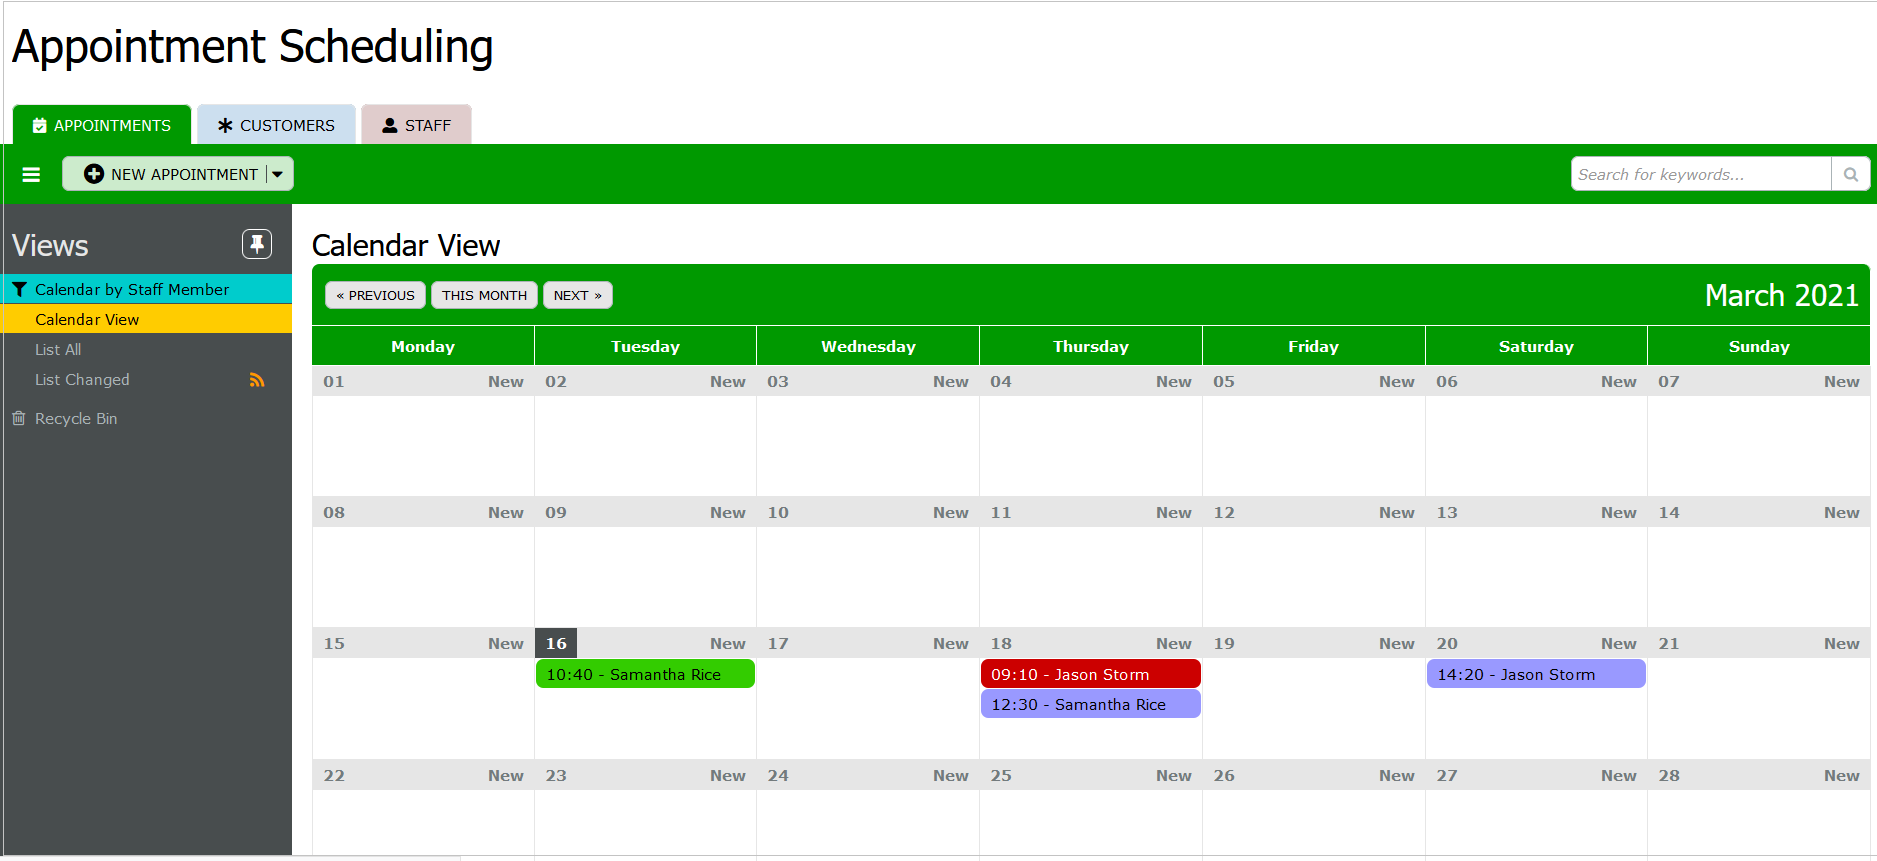Add new appointment on March 05
The height and width of the screenshot is (861, 1877).
1396,381
